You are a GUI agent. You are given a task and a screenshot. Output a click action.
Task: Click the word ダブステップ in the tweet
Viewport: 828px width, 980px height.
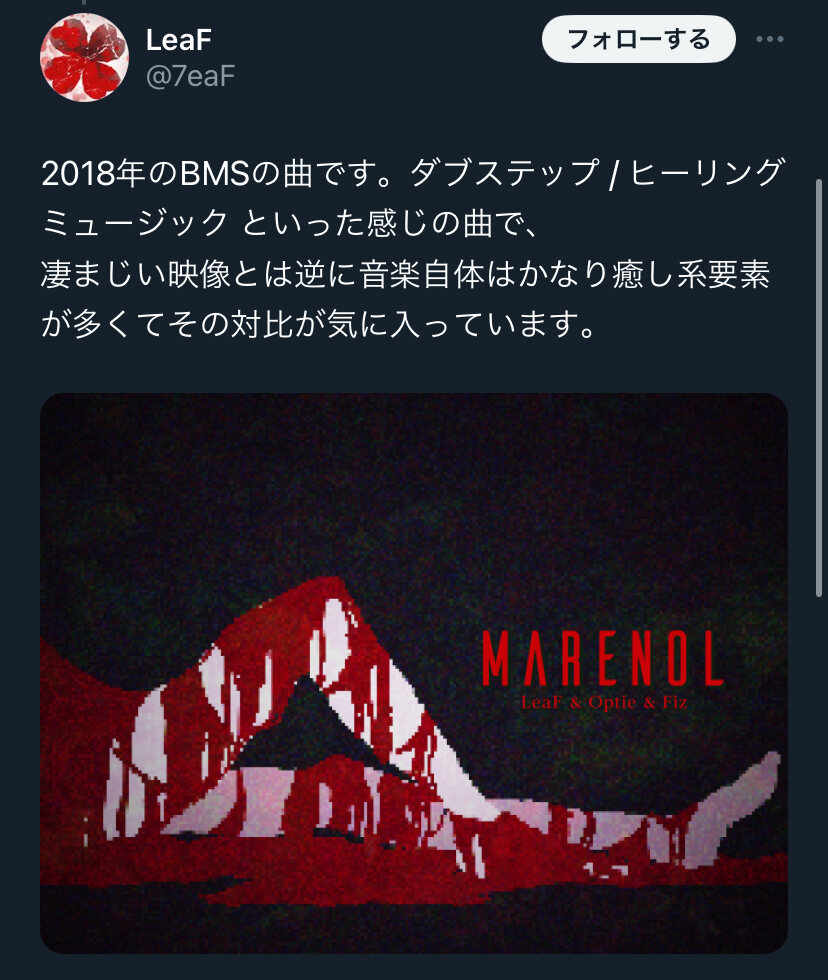click(505, 173)
